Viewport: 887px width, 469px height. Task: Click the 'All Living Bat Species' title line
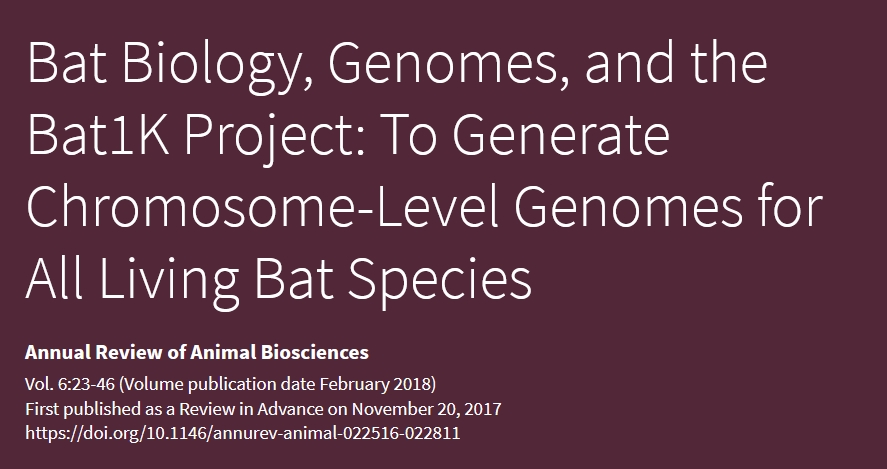(279, 279)
